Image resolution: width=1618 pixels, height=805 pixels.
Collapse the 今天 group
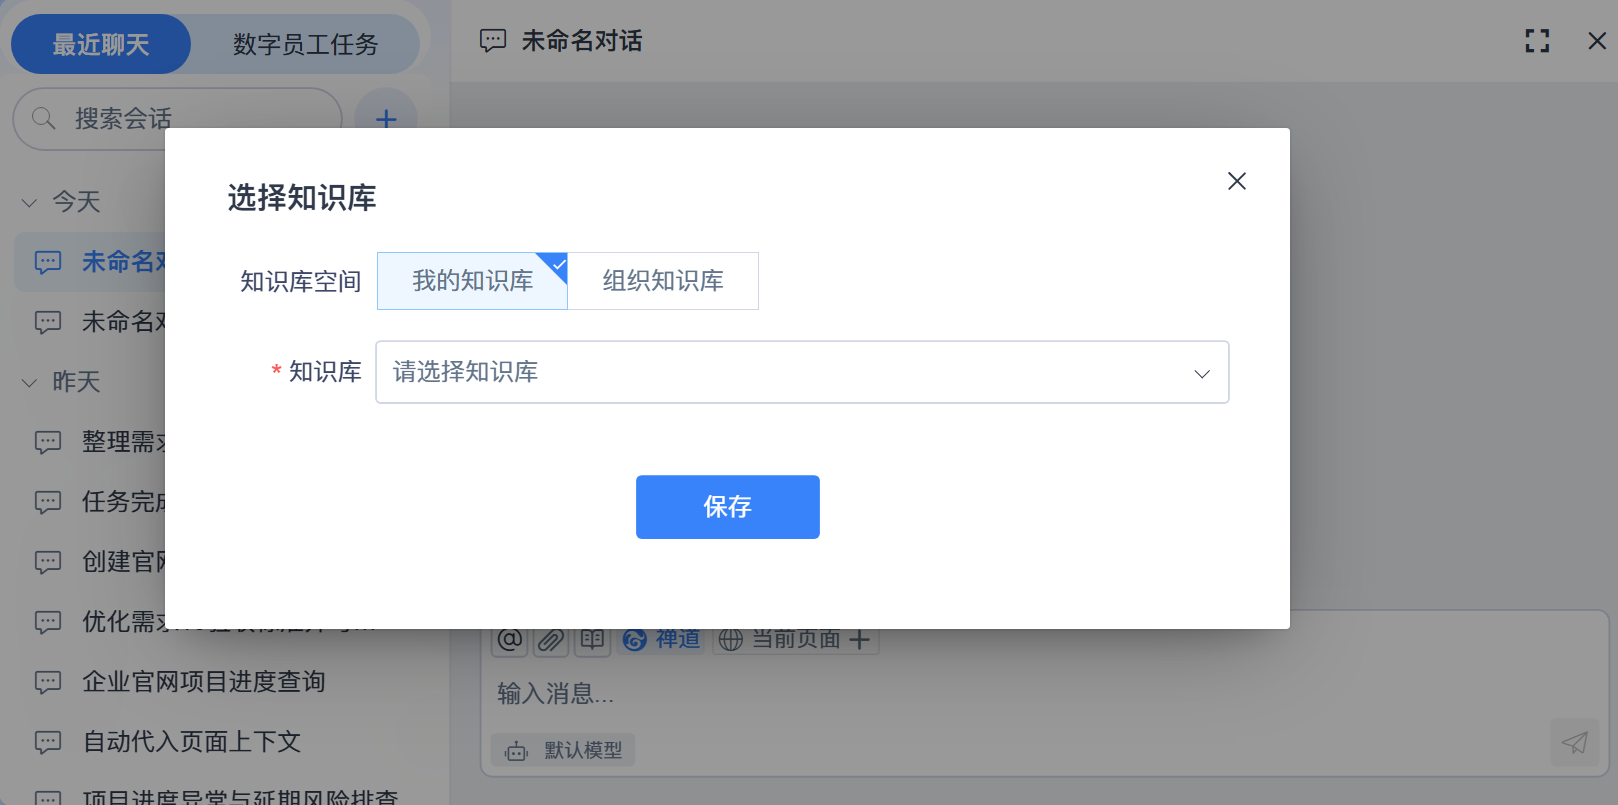30,202
